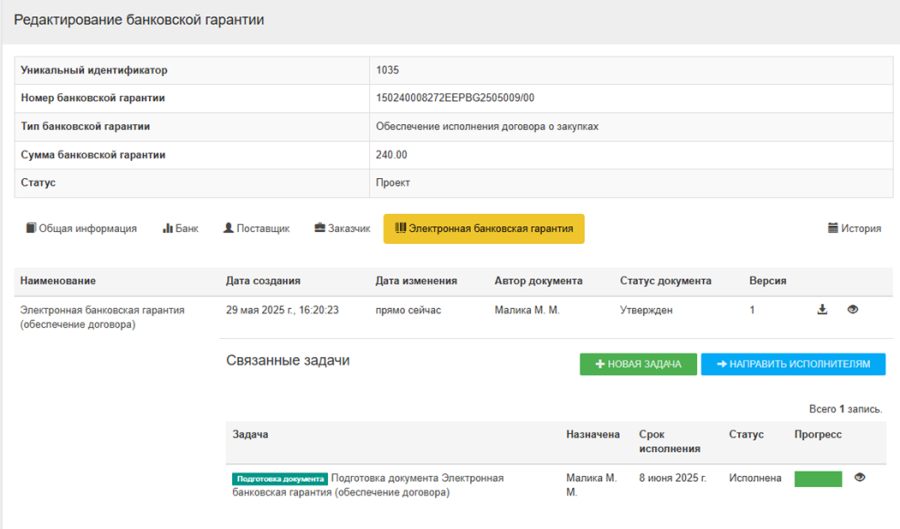Go to the Заказчик tab

click(x=342, y=228)
